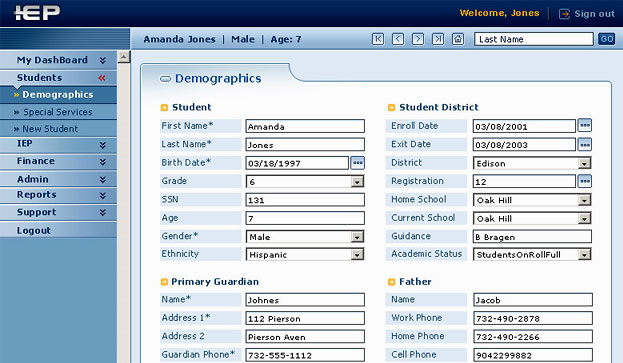
Task: Open the Current School dropdown
Action: click(x=584, y=218)
